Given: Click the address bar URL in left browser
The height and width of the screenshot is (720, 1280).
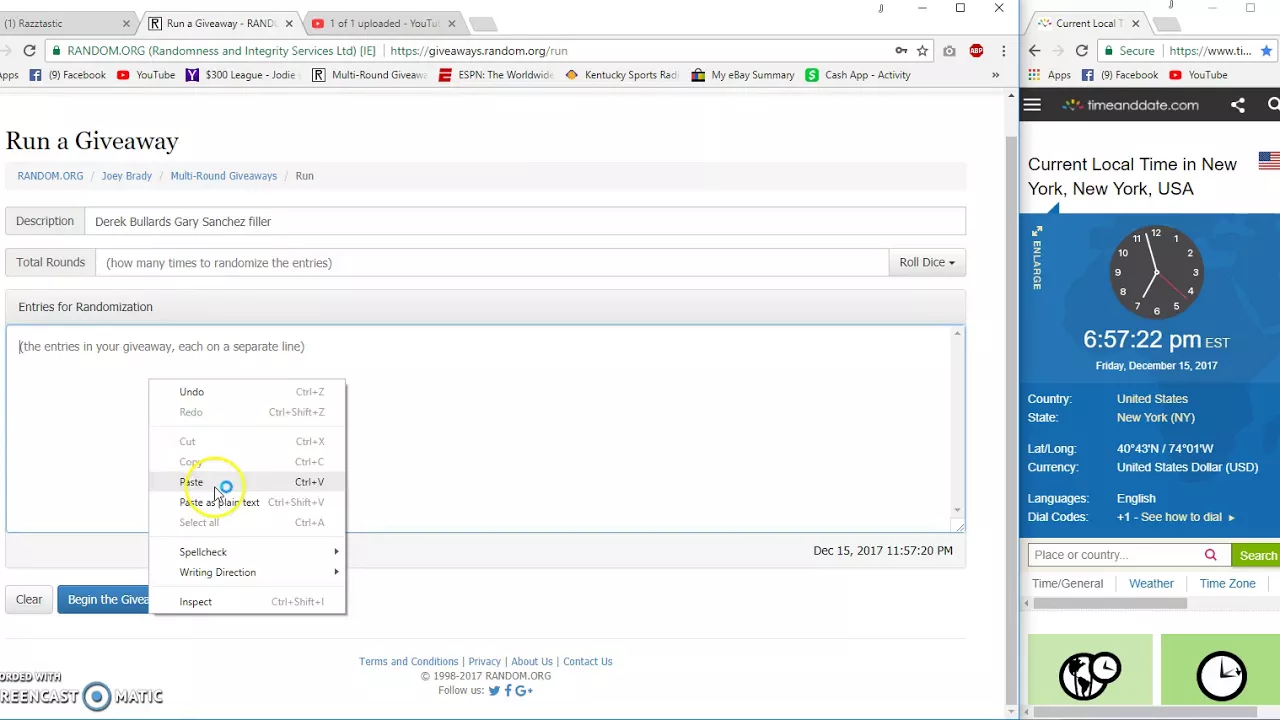Looking at the screenshot, I should [478, 51].
